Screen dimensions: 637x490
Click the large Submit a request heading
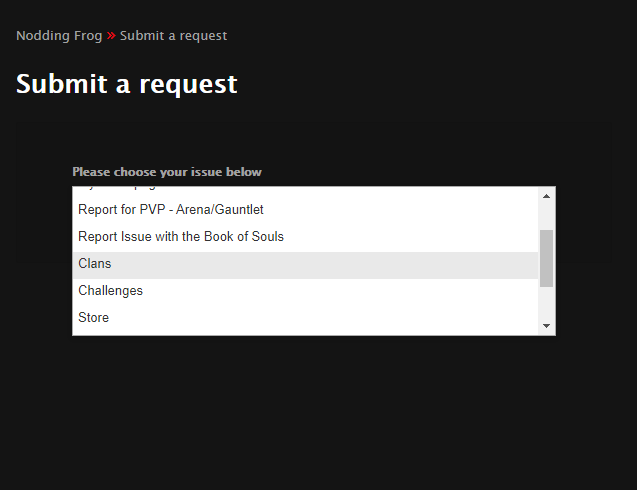(x=127, y=85)
